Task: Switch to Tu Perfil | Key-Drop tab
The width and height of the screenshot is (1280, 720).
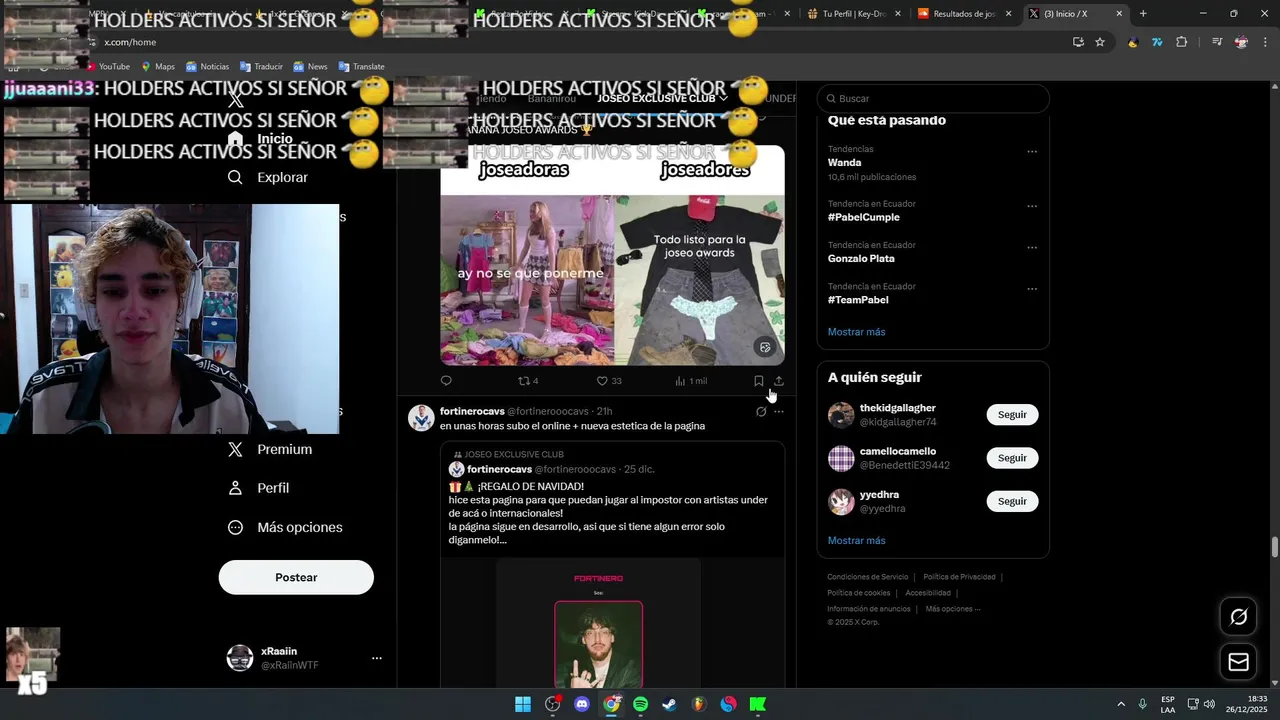Action: [x=853, y=14]
